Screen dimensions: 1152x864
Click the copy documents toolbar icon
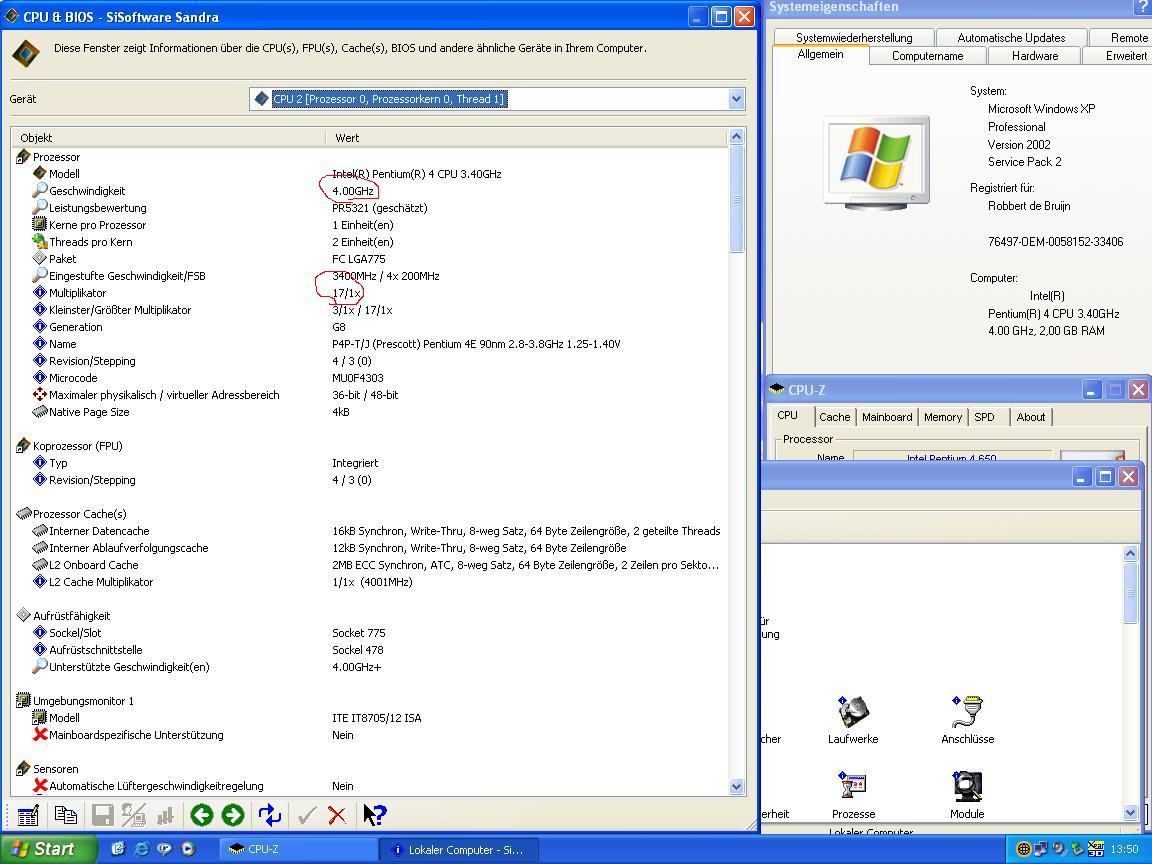click(65, 815)
